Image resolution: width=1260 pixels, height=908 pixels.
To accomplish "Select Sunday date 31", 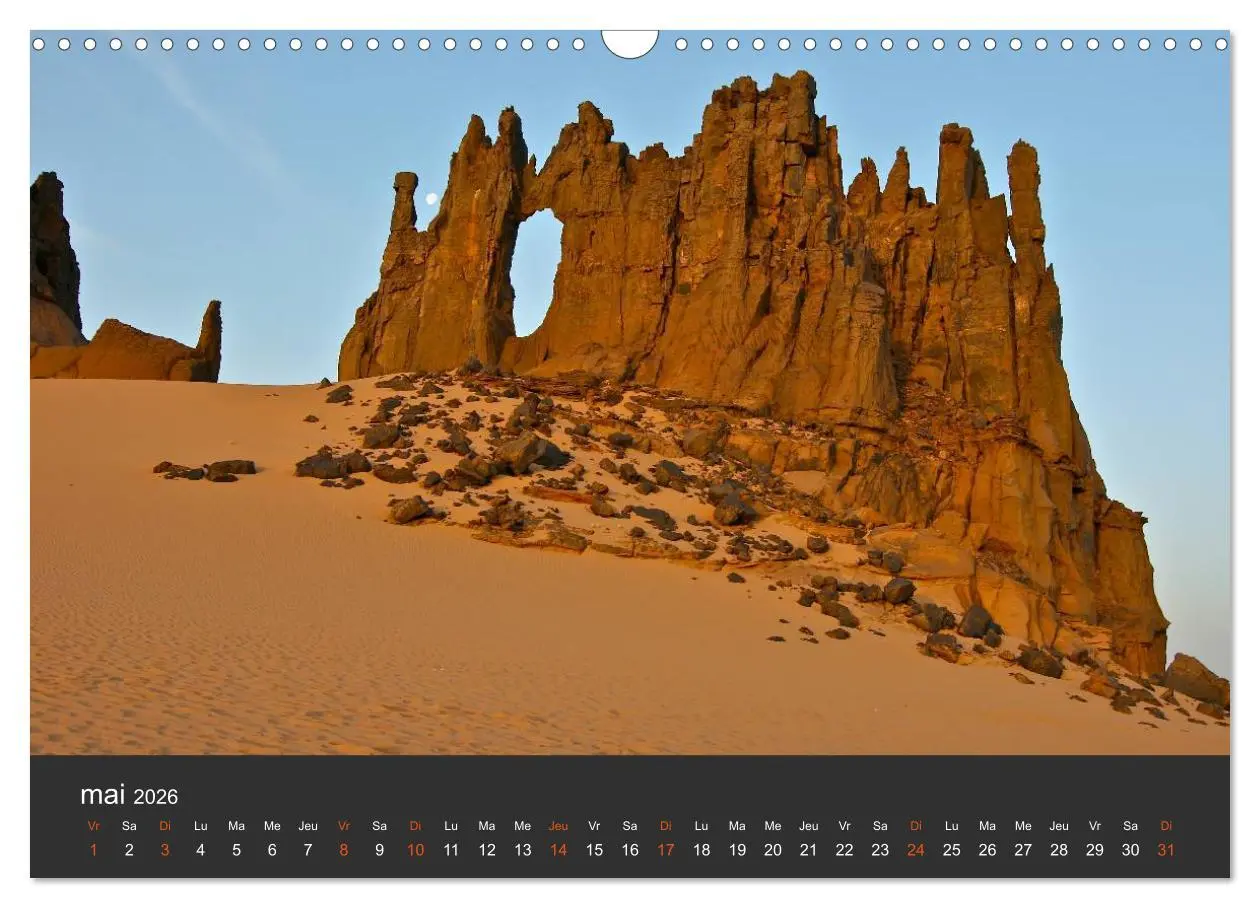I will tap(1166, 850).
